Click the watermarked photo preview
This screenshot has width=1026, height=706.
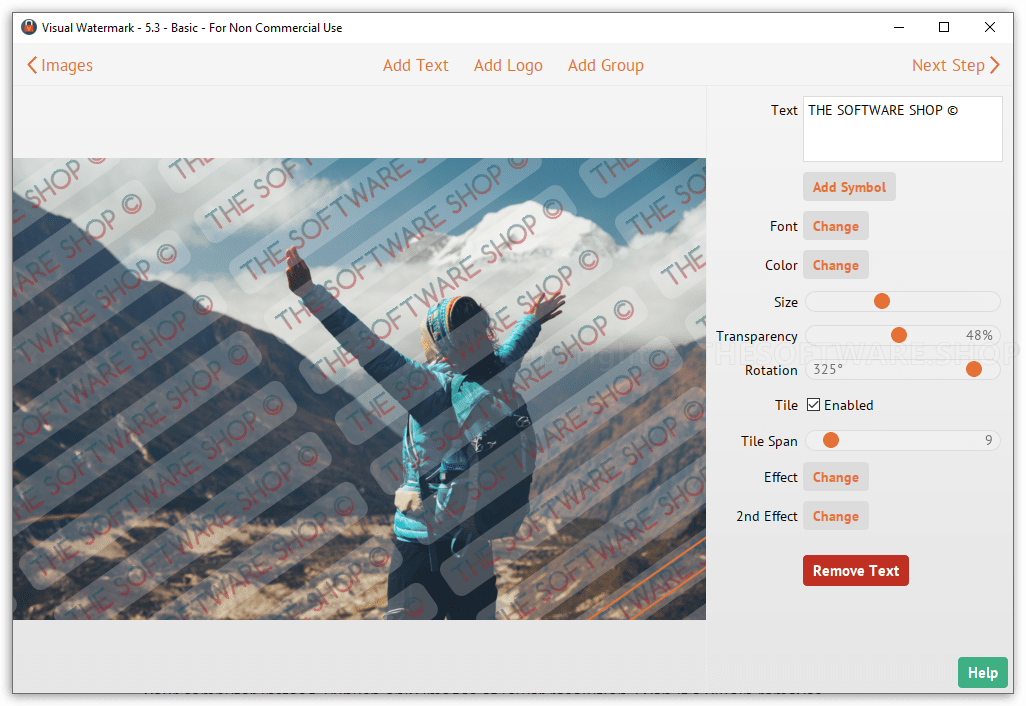pos(359,388)
